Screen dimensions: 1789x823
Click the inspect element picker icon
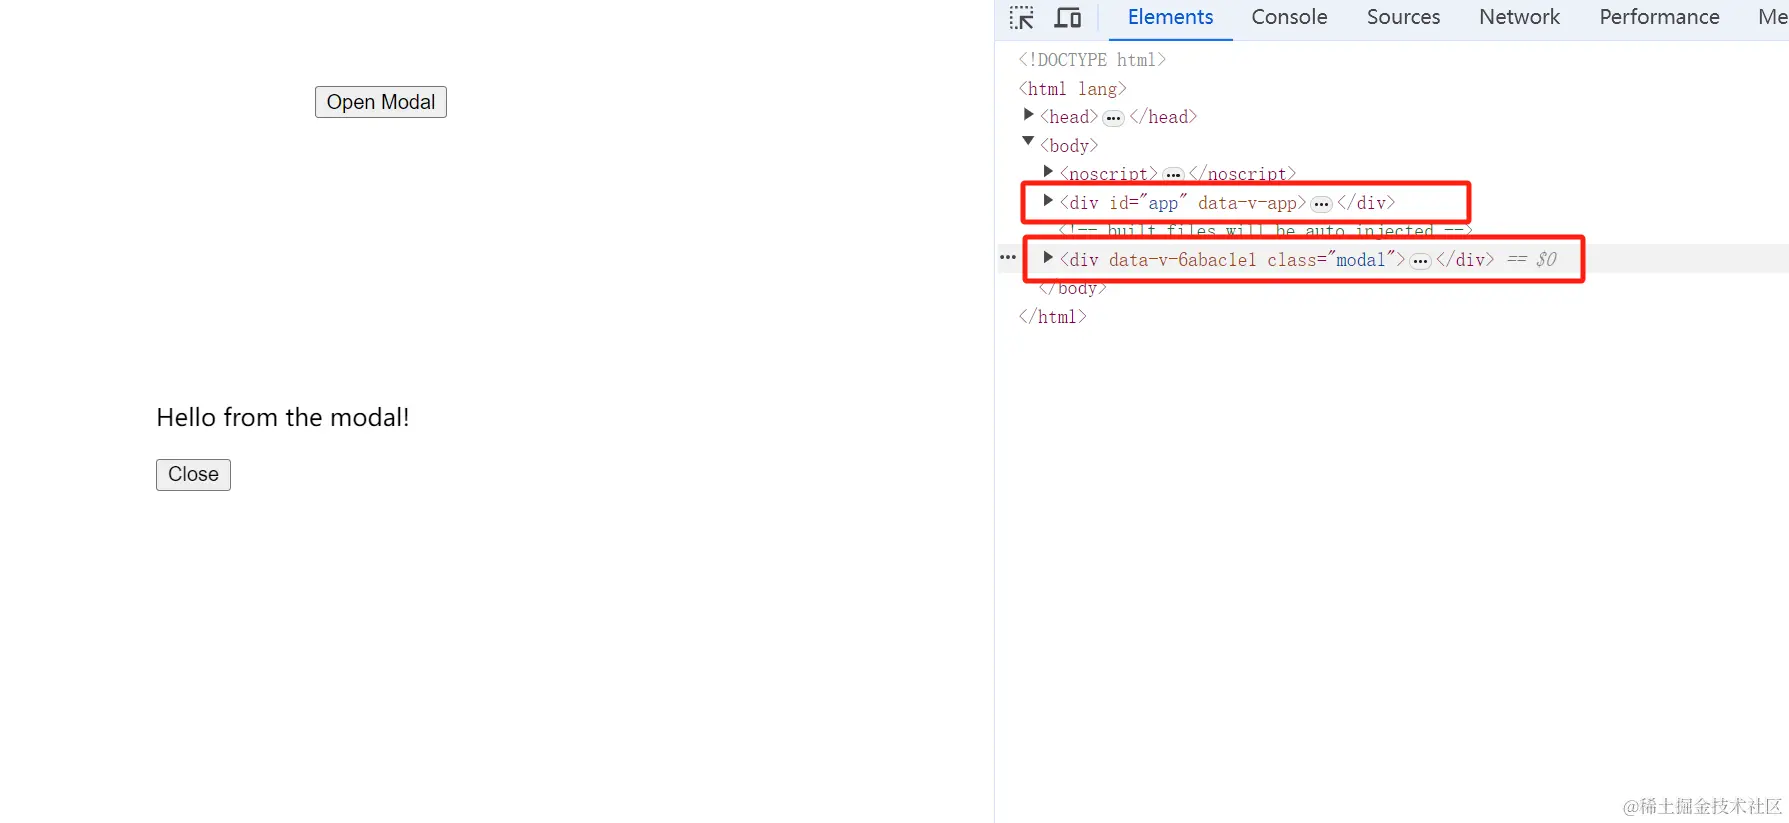pos(1021,17)
